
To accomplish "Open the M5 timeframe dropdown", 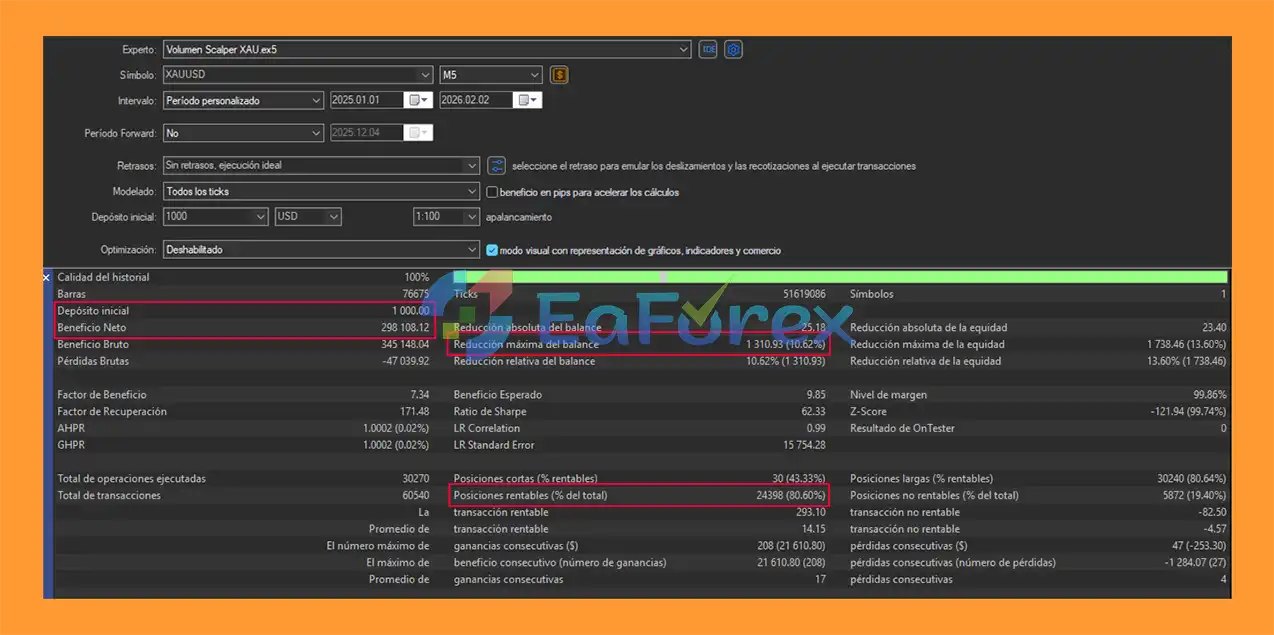I will click(x=535, y=75).
